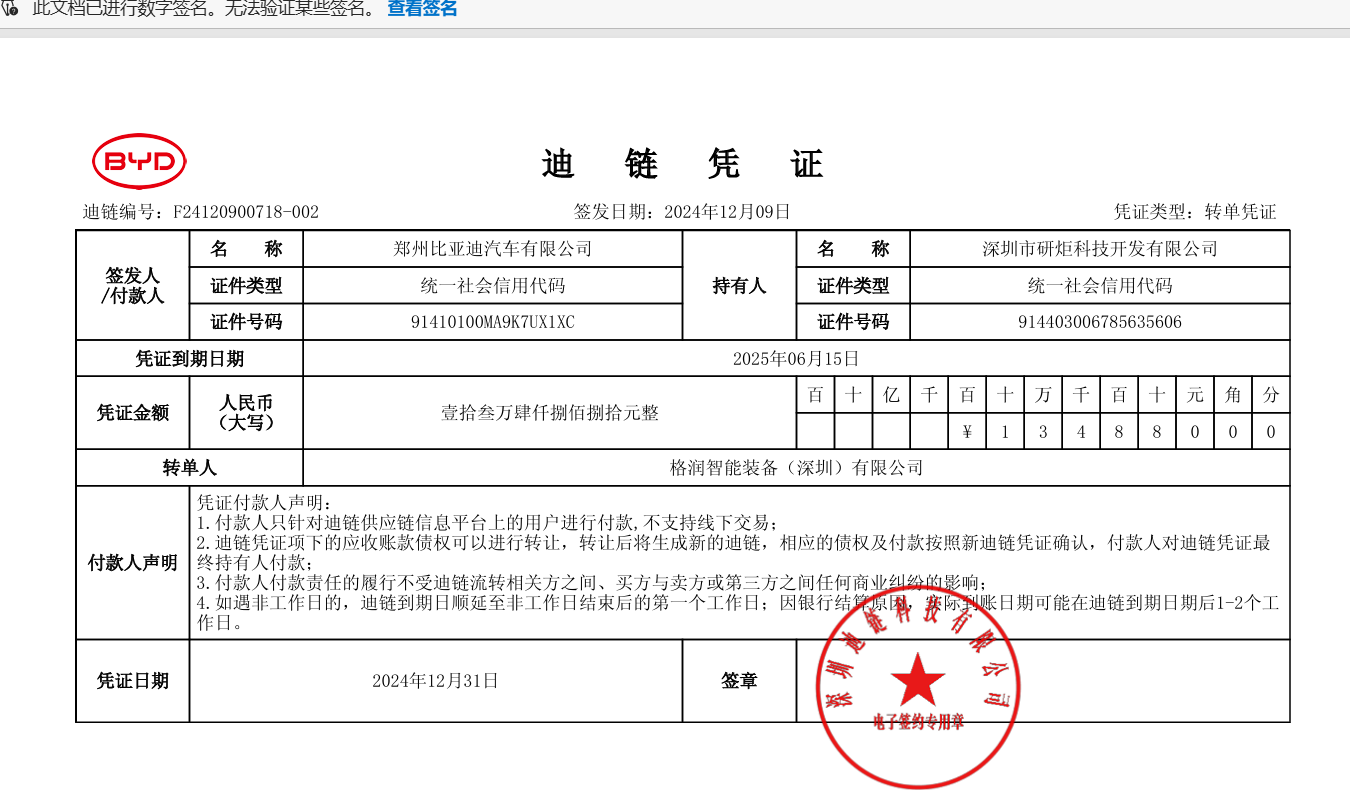1350x790 pixels.
Task: Click statement line 3 about 商业纠纷
Action: pyautogui.click(x=593, y=583)
